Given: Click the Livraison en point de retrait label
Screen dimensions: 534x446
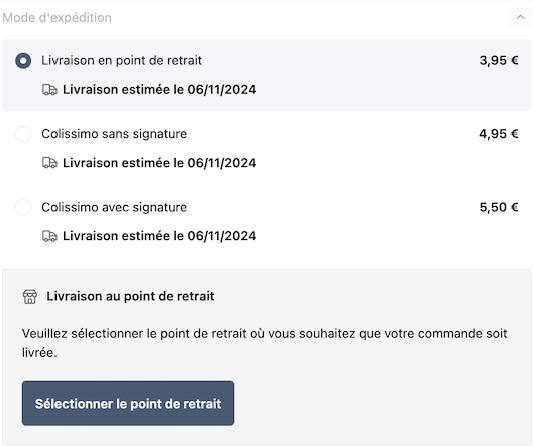Looking at the screenshot, I should [122, 61].
